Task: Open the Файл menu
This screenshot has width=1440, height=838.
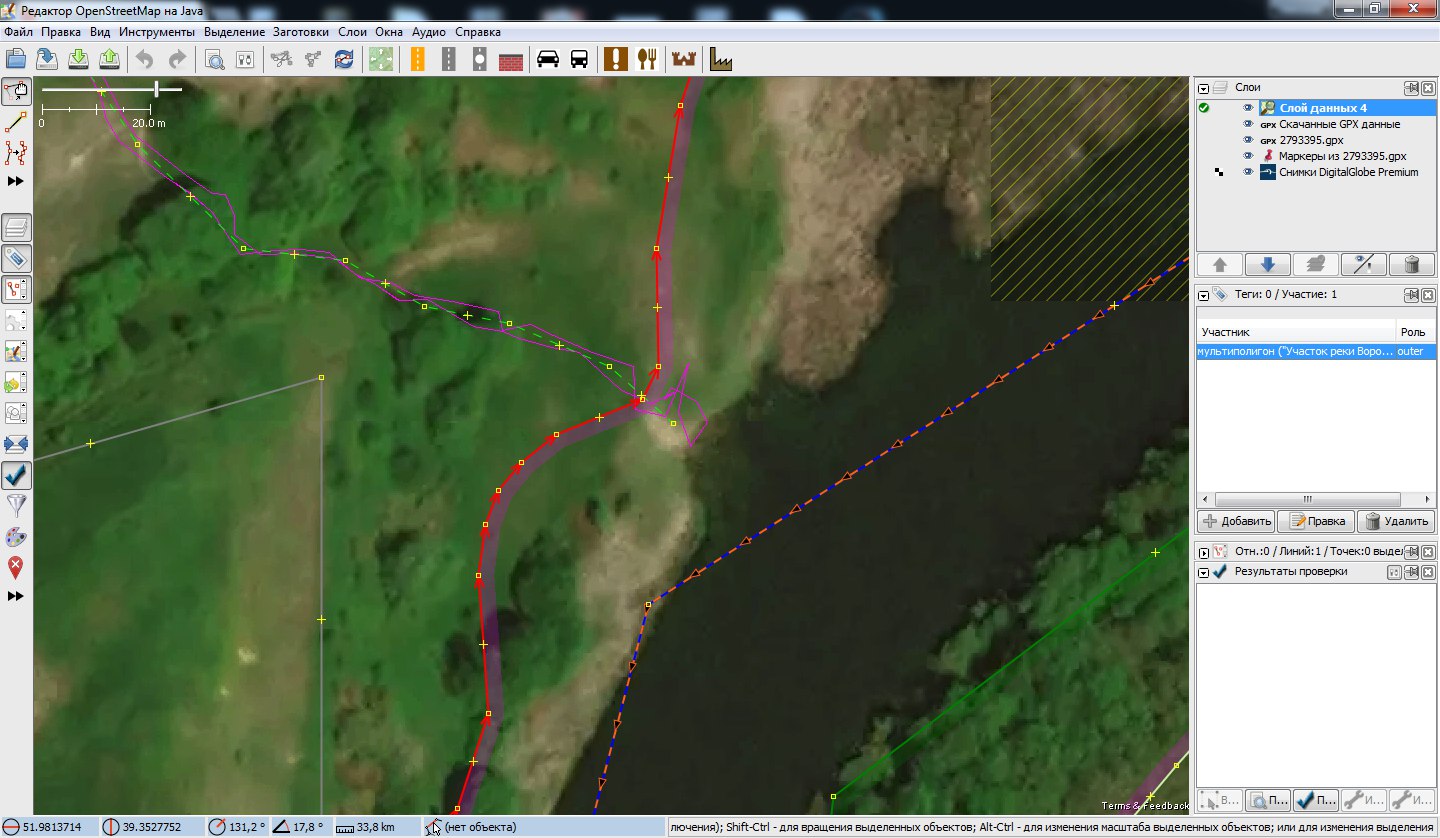Action: pyautogui.click(x=19, y=32)
